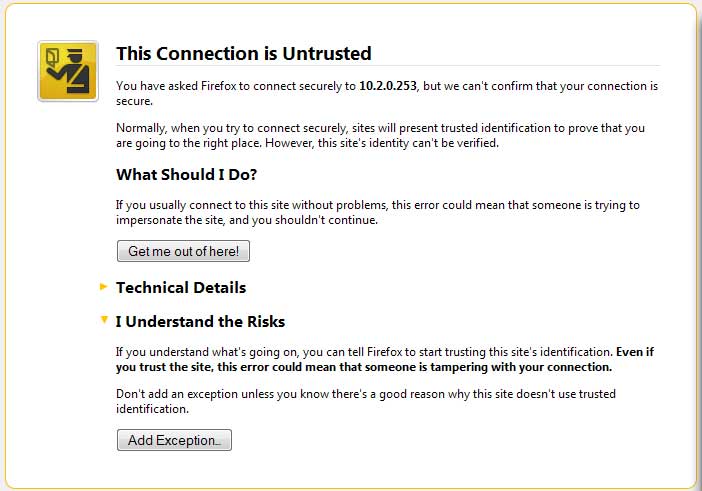
Task: Click the "What Should I Do?" heading
Action: 186,175
